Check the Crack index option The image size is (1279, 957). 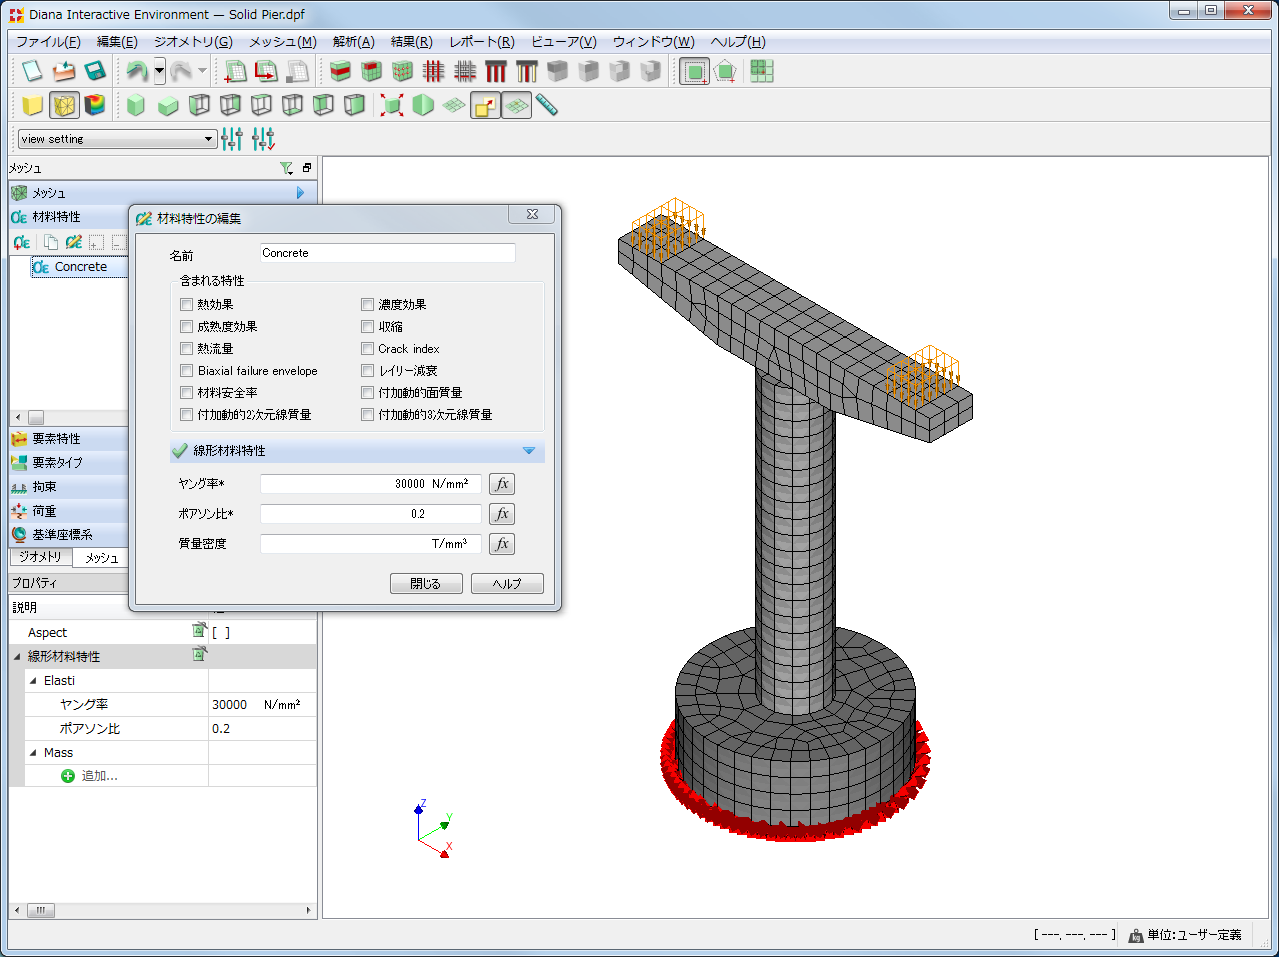tap(368, 349)
